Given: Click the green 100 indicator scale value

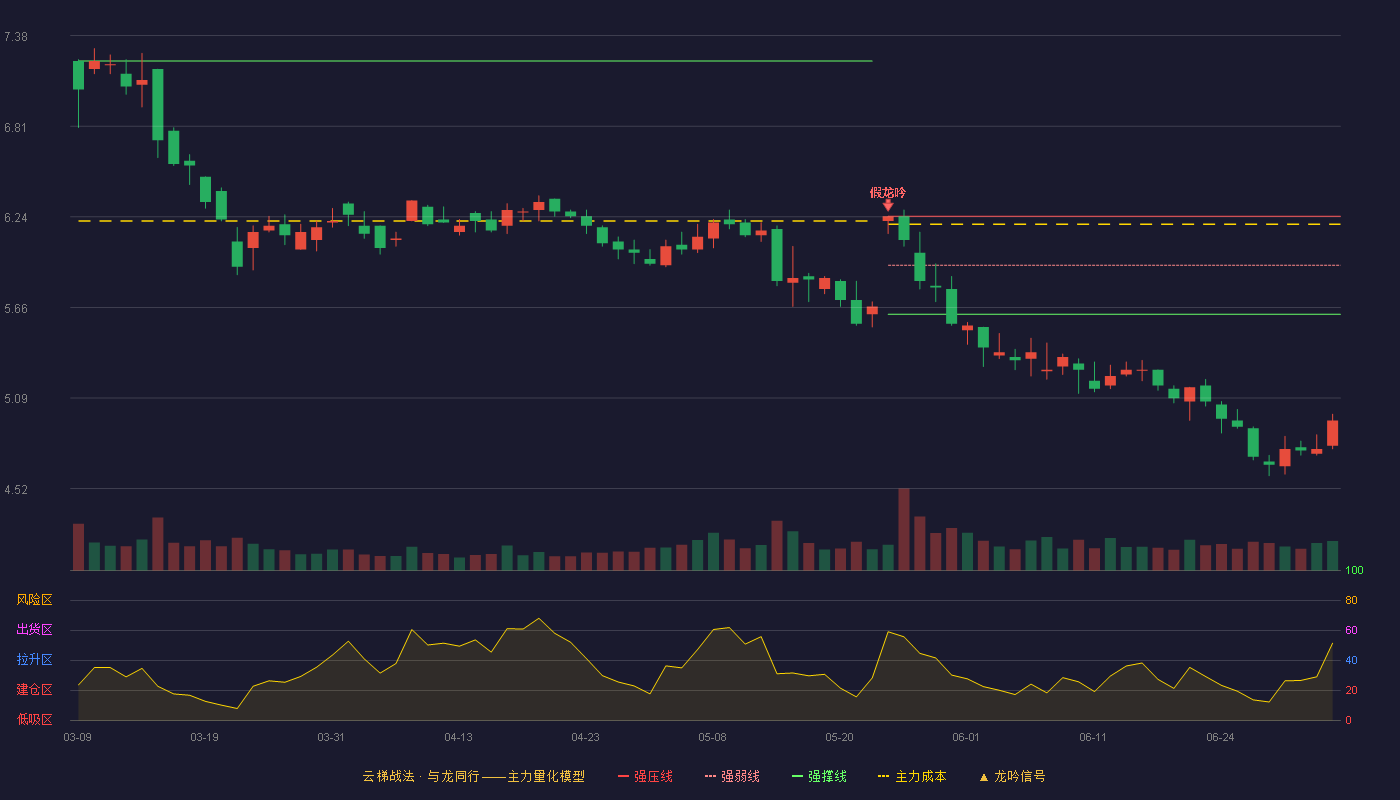Looking at the screenshot, I should [x=1354, y=571].
